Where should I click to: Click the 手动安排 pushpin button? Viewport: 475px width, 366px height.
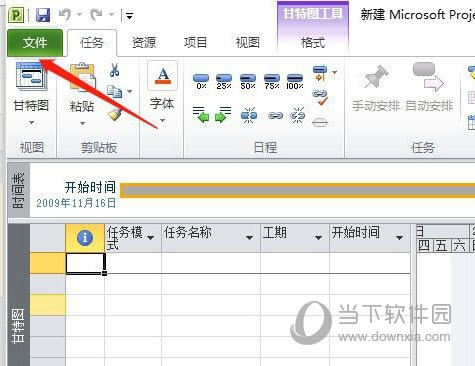coord(376,87)
